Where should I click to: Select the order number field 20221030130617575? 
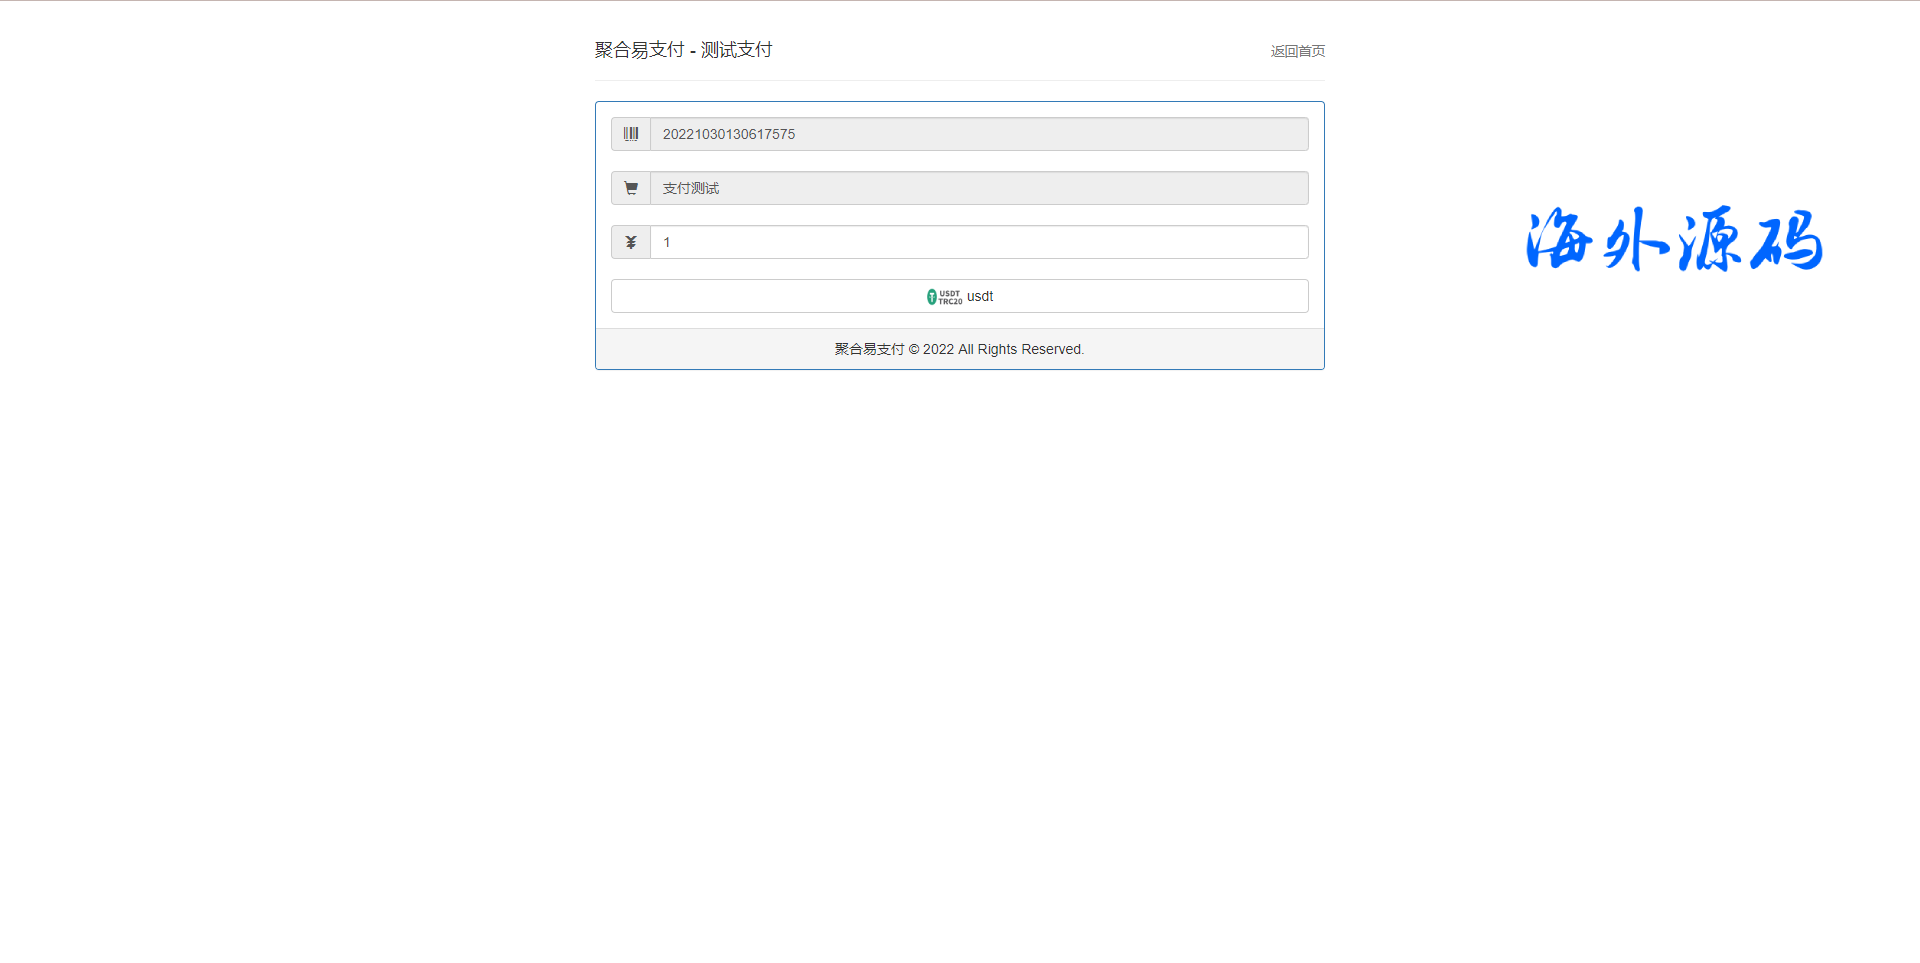978,134
